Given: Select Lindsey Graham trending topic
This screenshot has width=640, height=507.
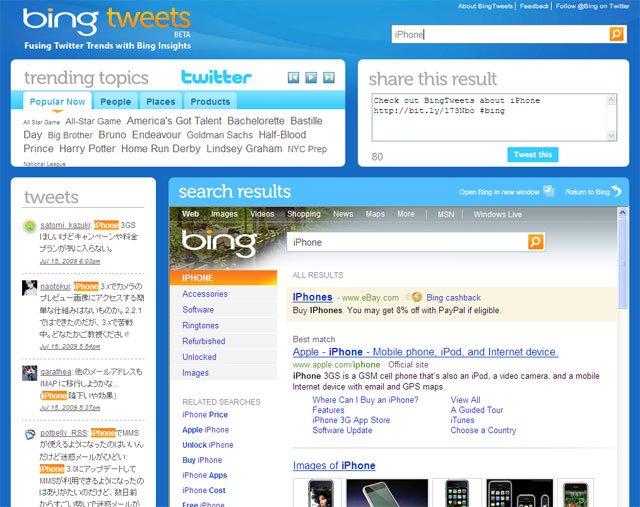Looking at the screenshot, I should (244, 149).
